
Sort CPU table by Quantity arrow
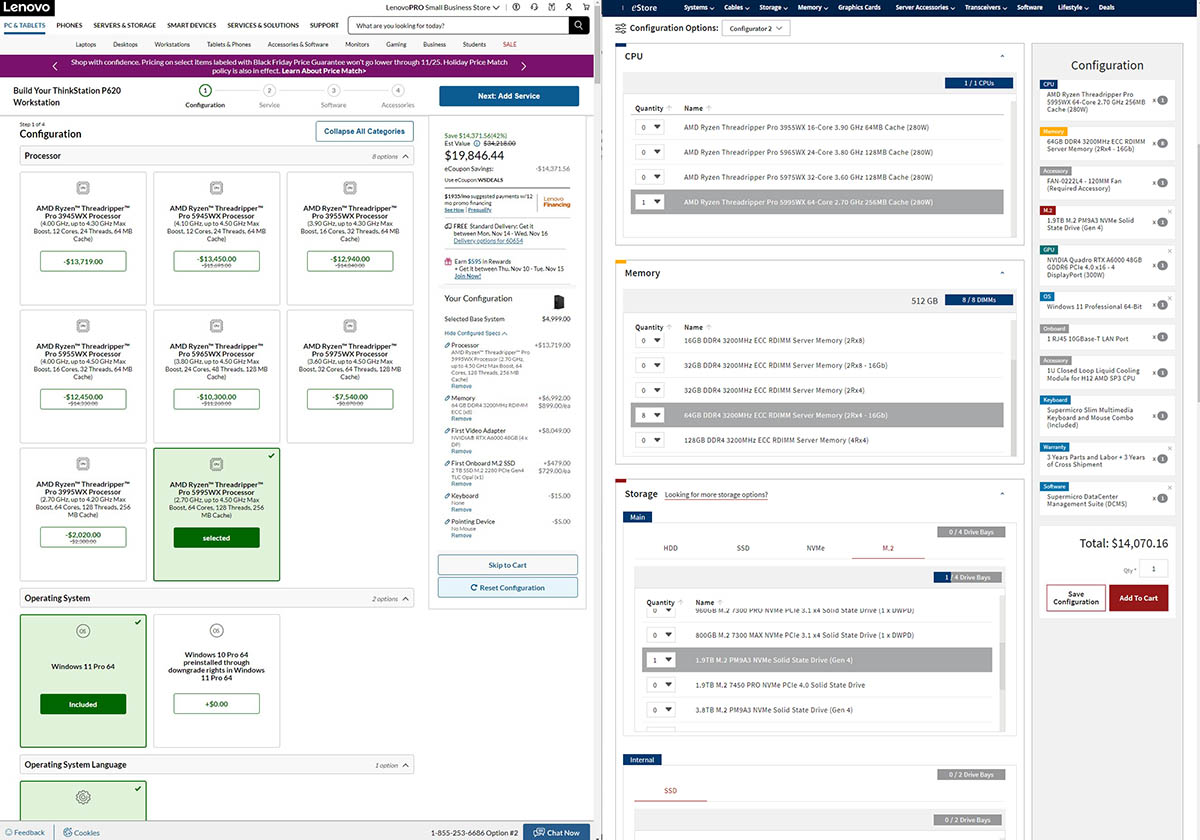[668, 108]
